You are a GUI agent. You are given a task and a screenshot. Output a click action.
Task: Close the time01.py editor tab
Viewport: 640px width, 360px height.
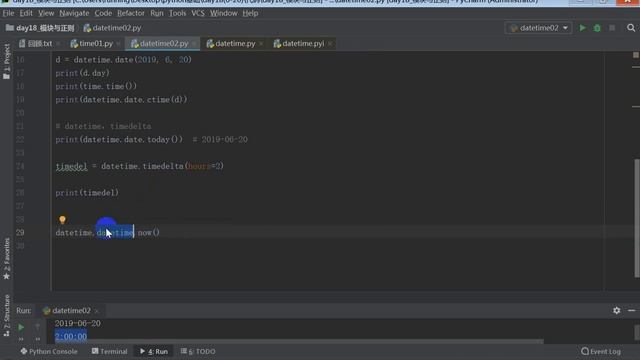coord(118,44)
